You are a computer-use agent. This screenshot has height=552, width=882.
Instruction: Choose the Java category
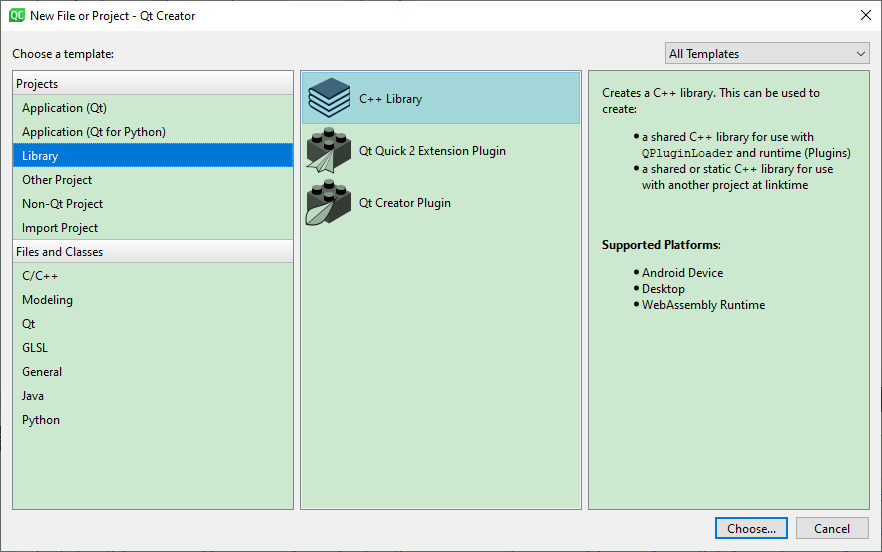pyautogui.click(x=153, y=396)
